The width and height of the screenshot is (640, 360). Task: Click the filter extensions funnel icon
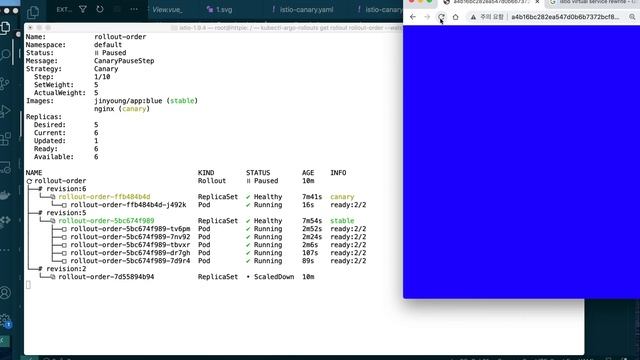click(83, 9)
